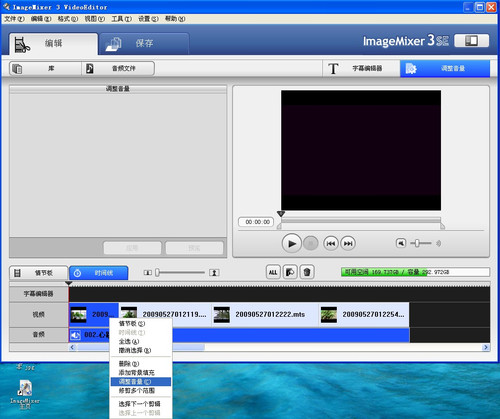This screenshot has width=500, height=419.
Task: Choose 修剪多个范围 in context menu
Action: pos(140,391)
